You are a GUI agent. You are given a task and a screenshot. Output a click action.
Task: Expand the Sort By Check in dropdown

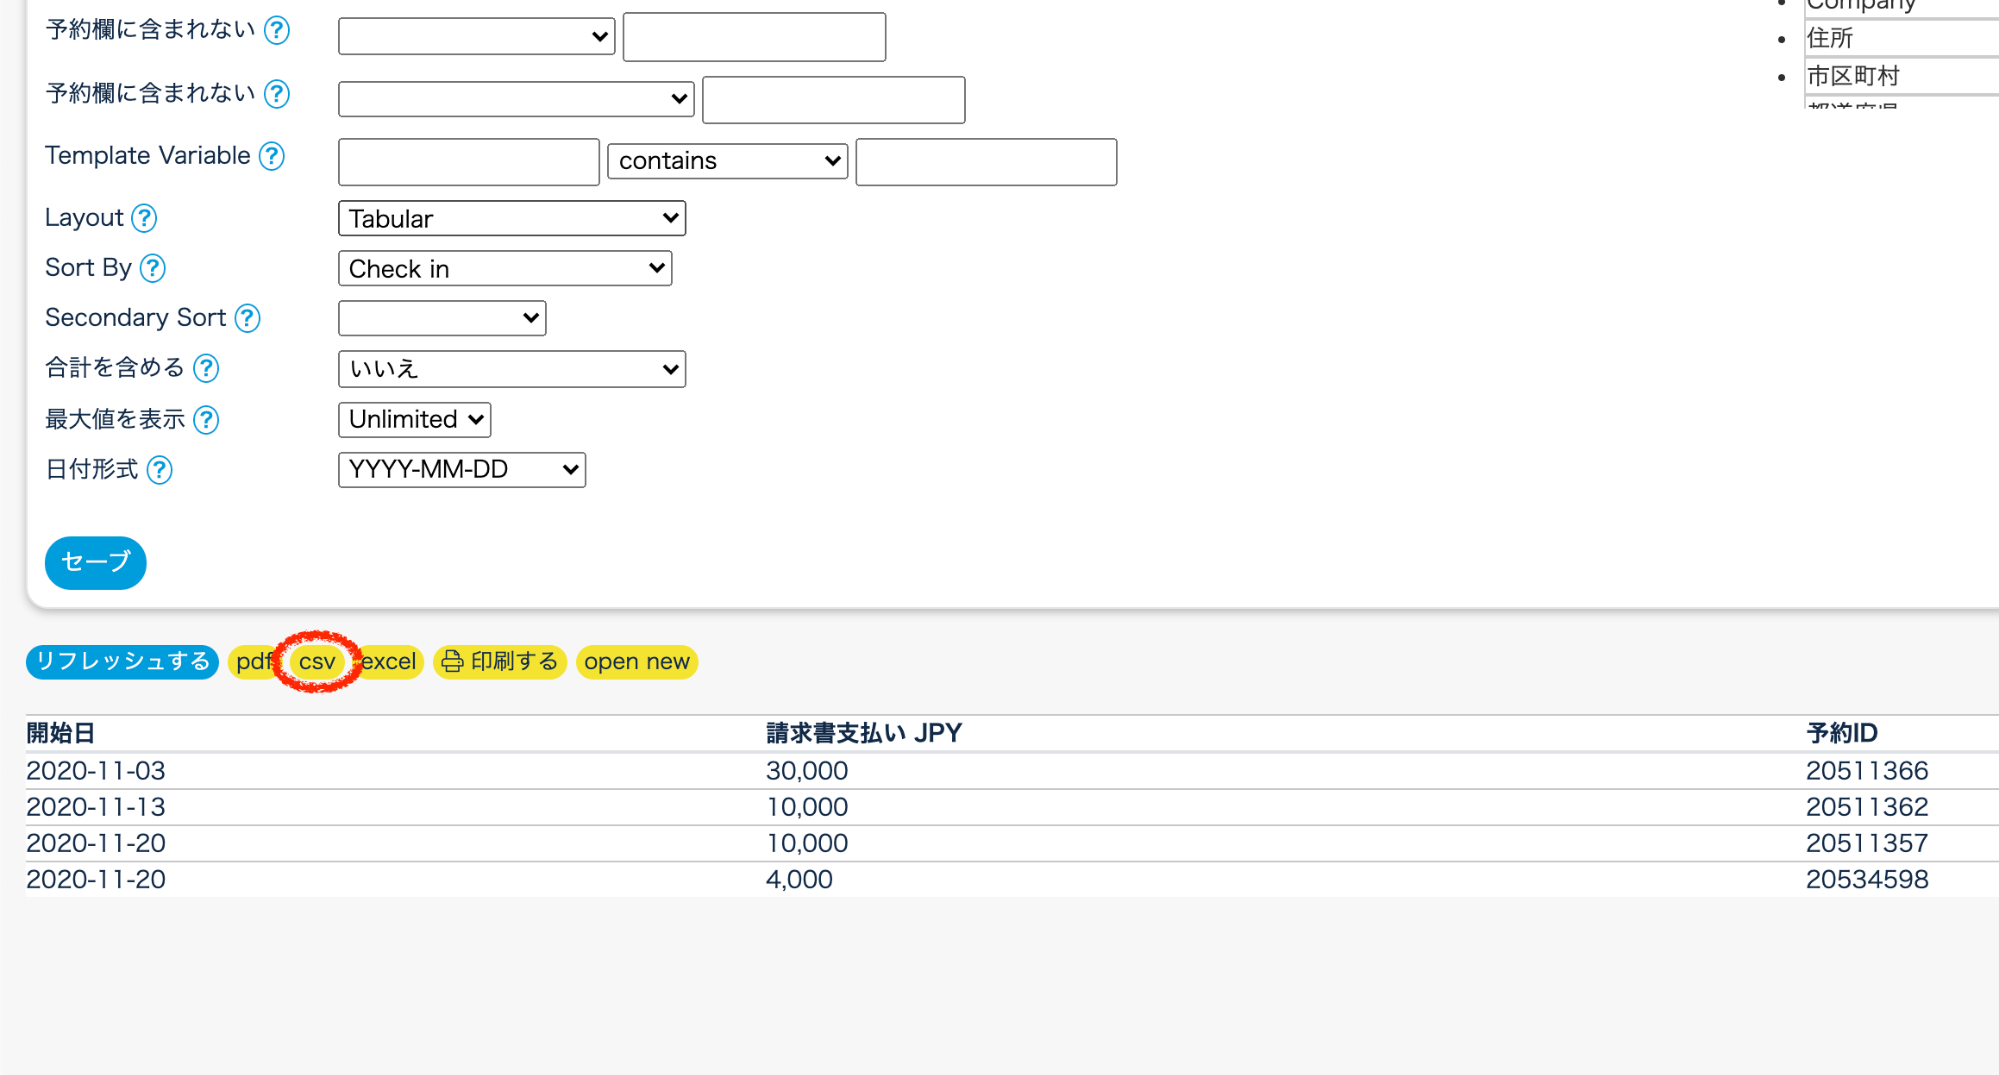point(505,269)
